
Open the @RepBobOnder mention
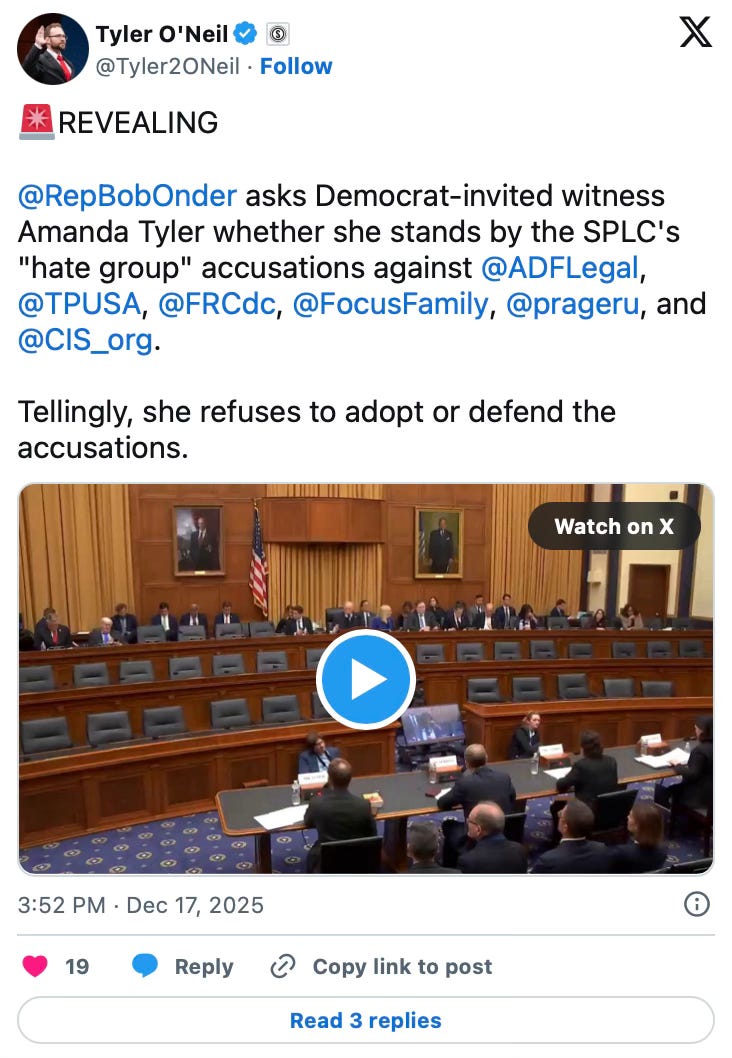click(x=127, y=196)
